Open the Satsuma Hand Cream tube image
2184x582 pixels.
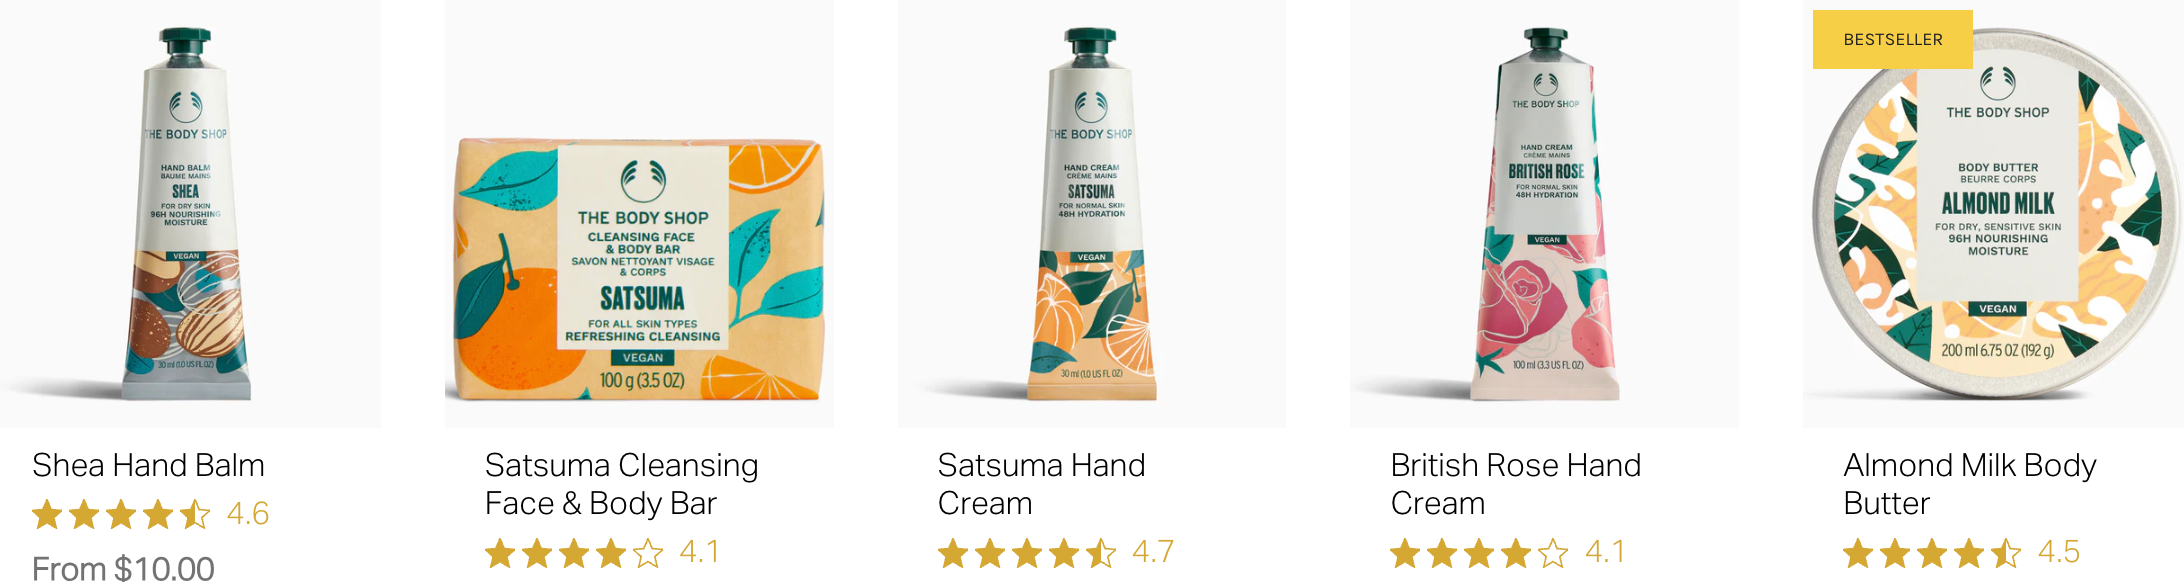click(x=1092, y=214)
